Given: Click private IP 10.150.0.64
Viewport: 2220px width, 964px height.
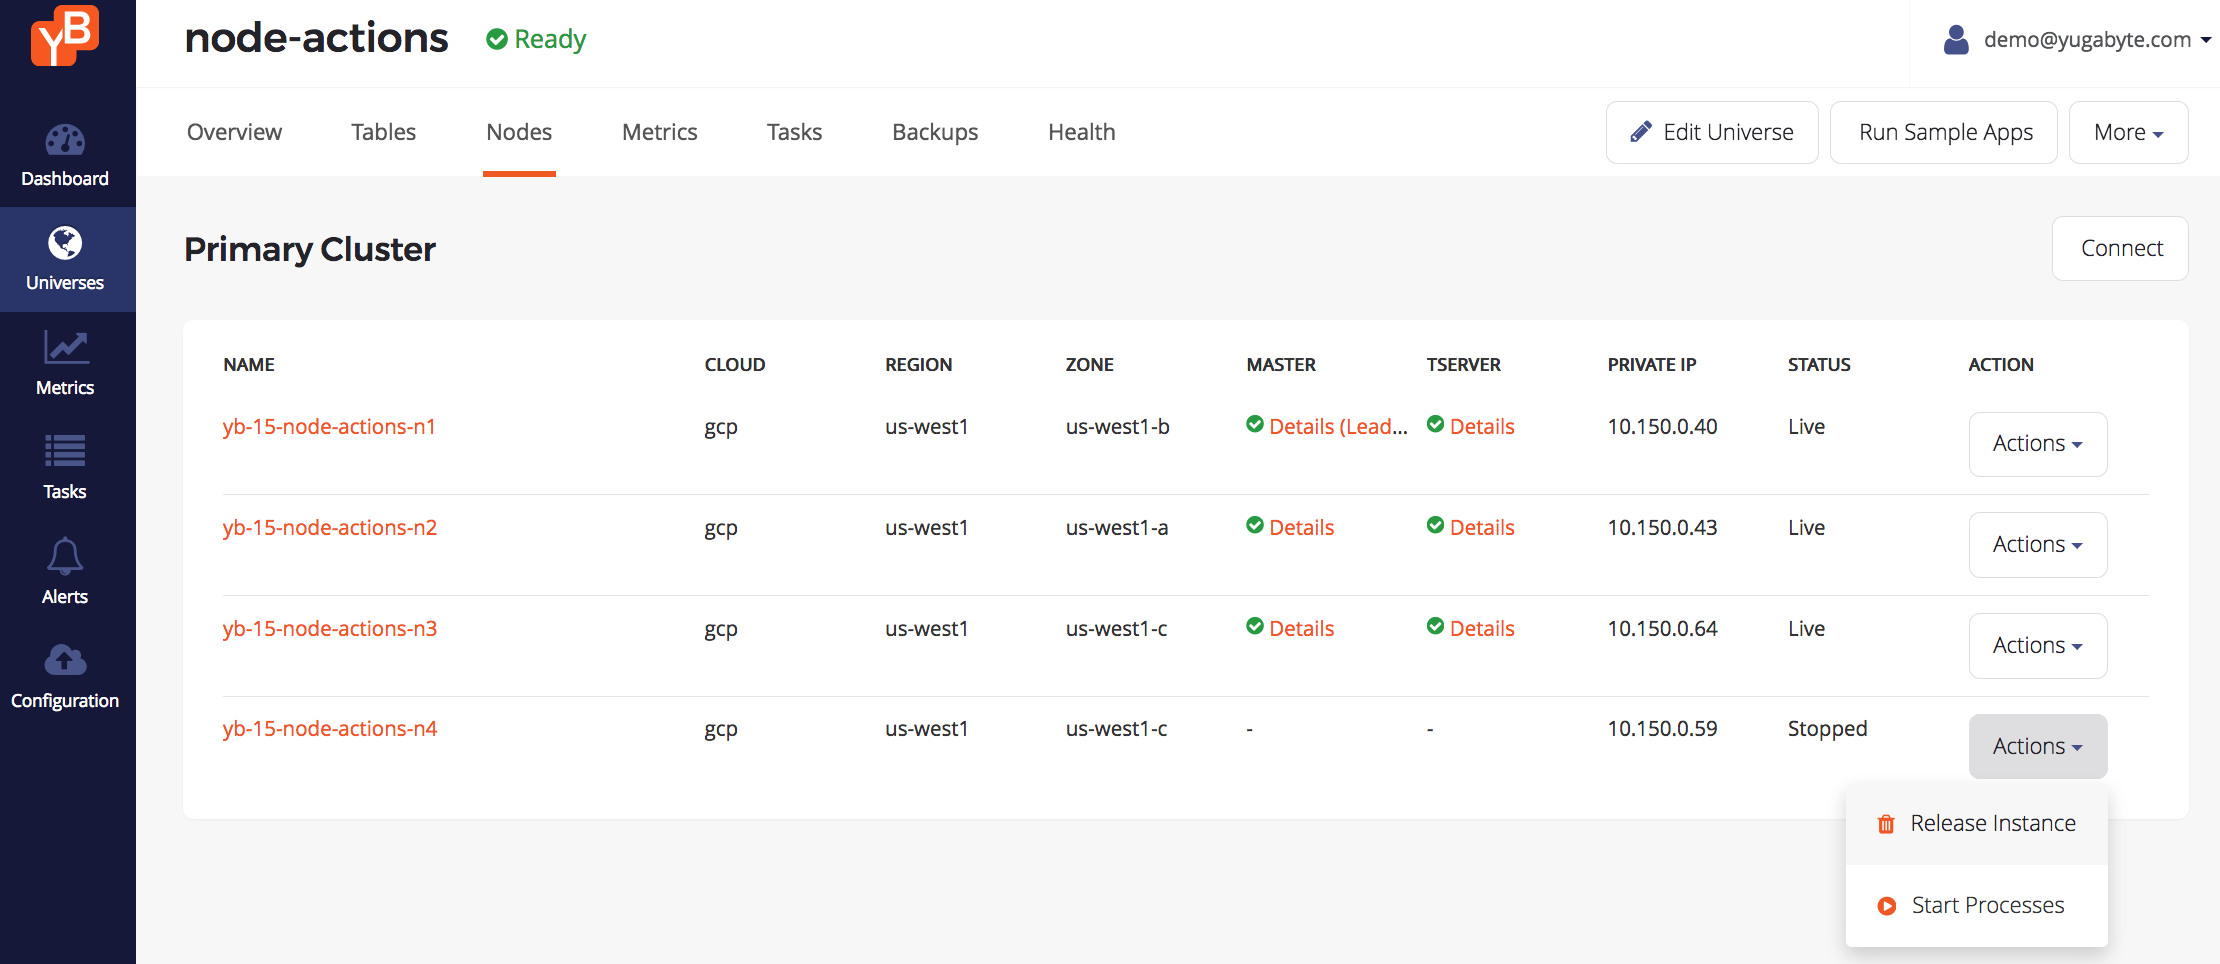Looking at the screenshot, I should click(x=1662, y=629).
